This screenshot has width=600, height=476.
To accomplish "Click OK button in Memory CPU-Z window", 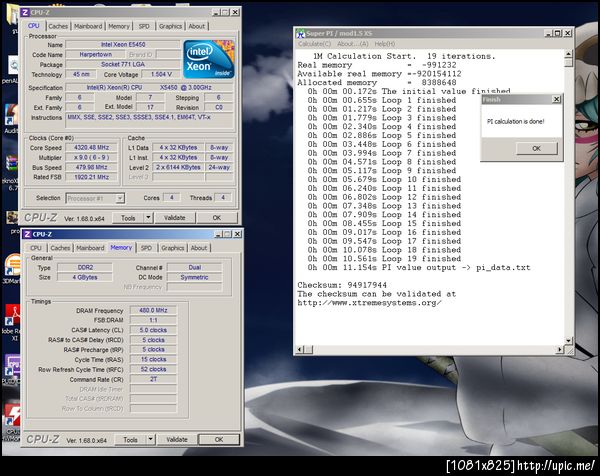I will [218, 439].
